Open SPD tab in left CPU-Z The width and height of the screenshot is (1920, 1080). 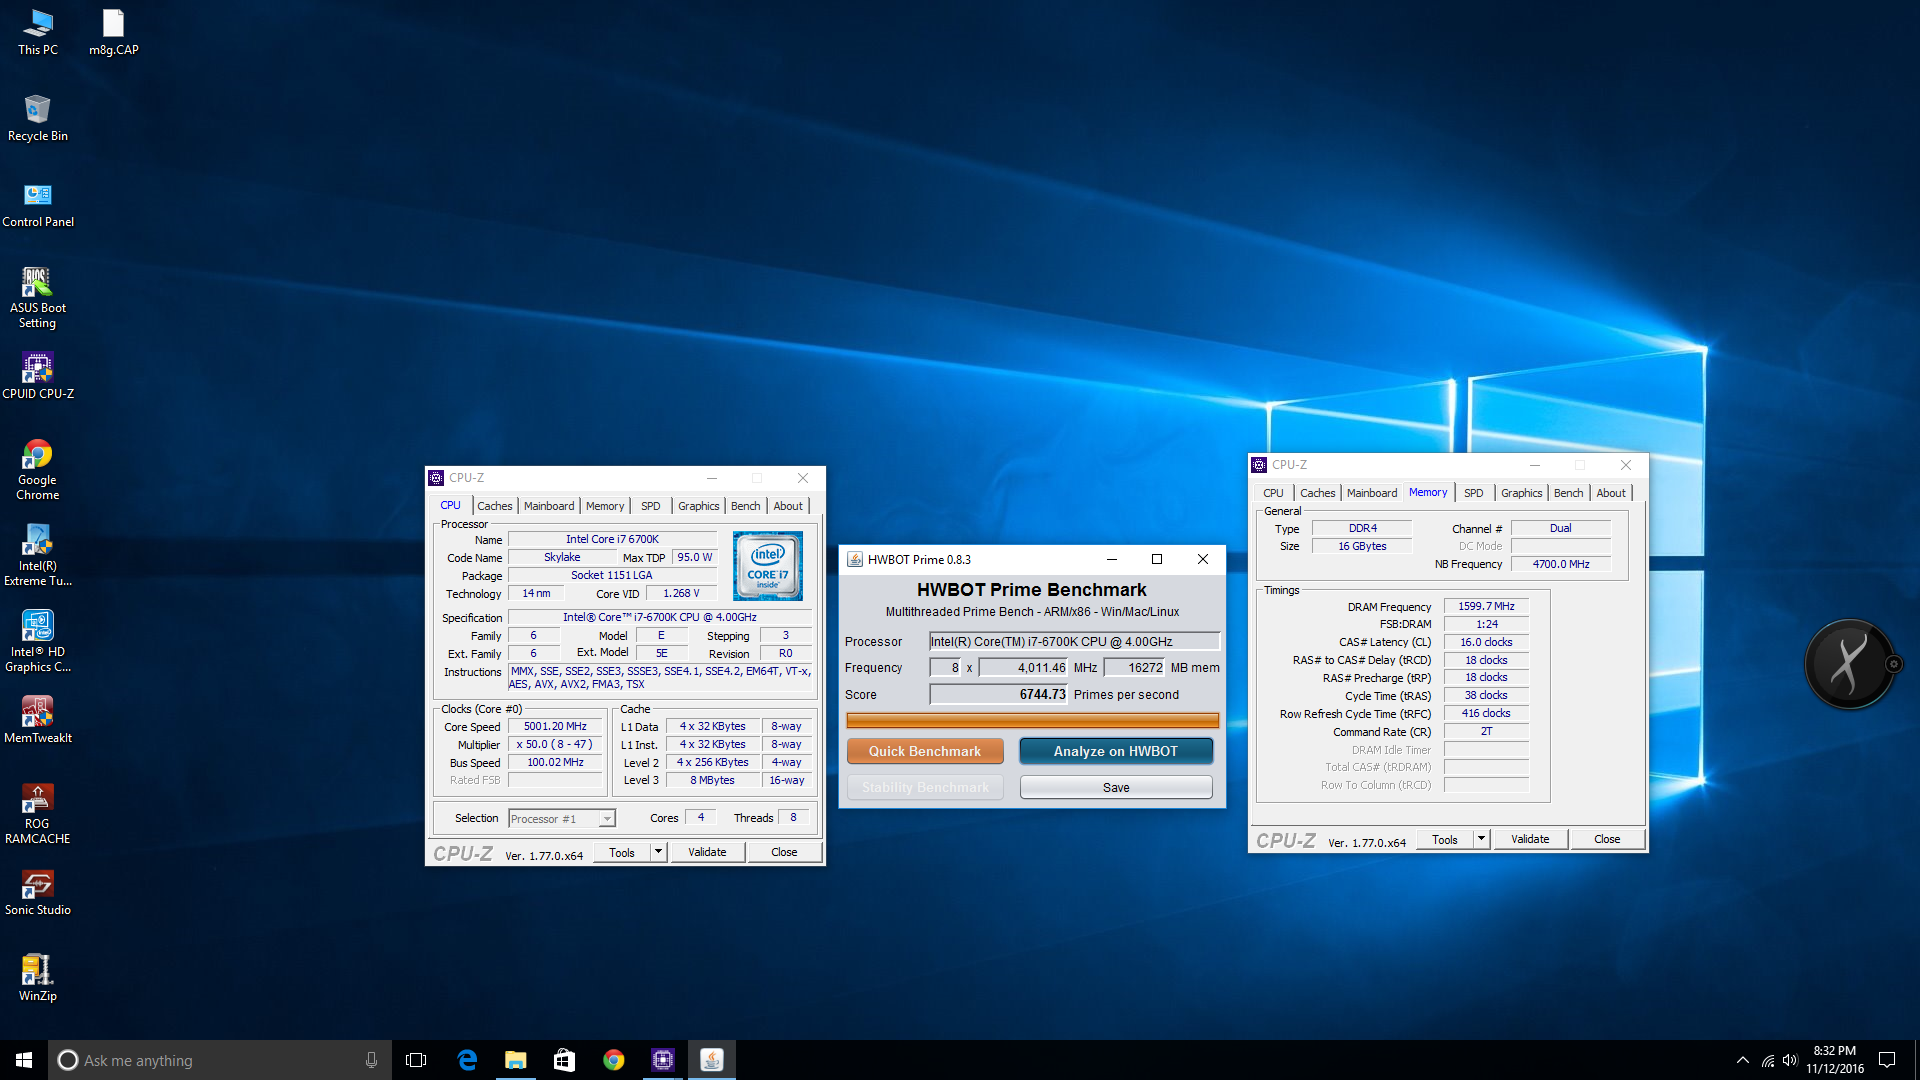[650, 506]
